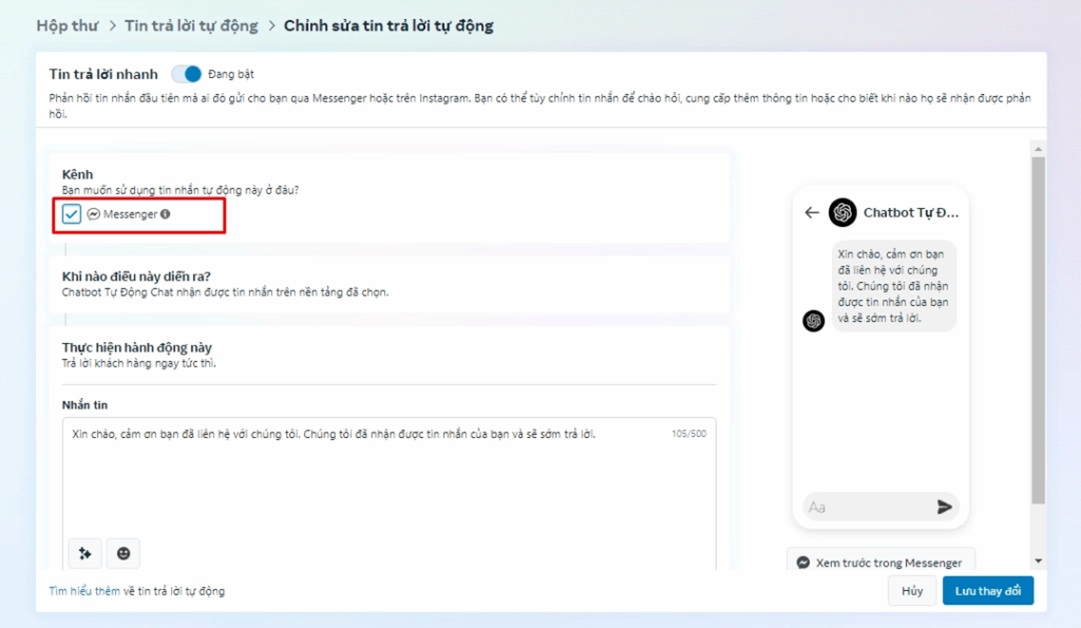Save changes with Lưu thay đổi
The image size is (1081, 628).
click(987, 590)
